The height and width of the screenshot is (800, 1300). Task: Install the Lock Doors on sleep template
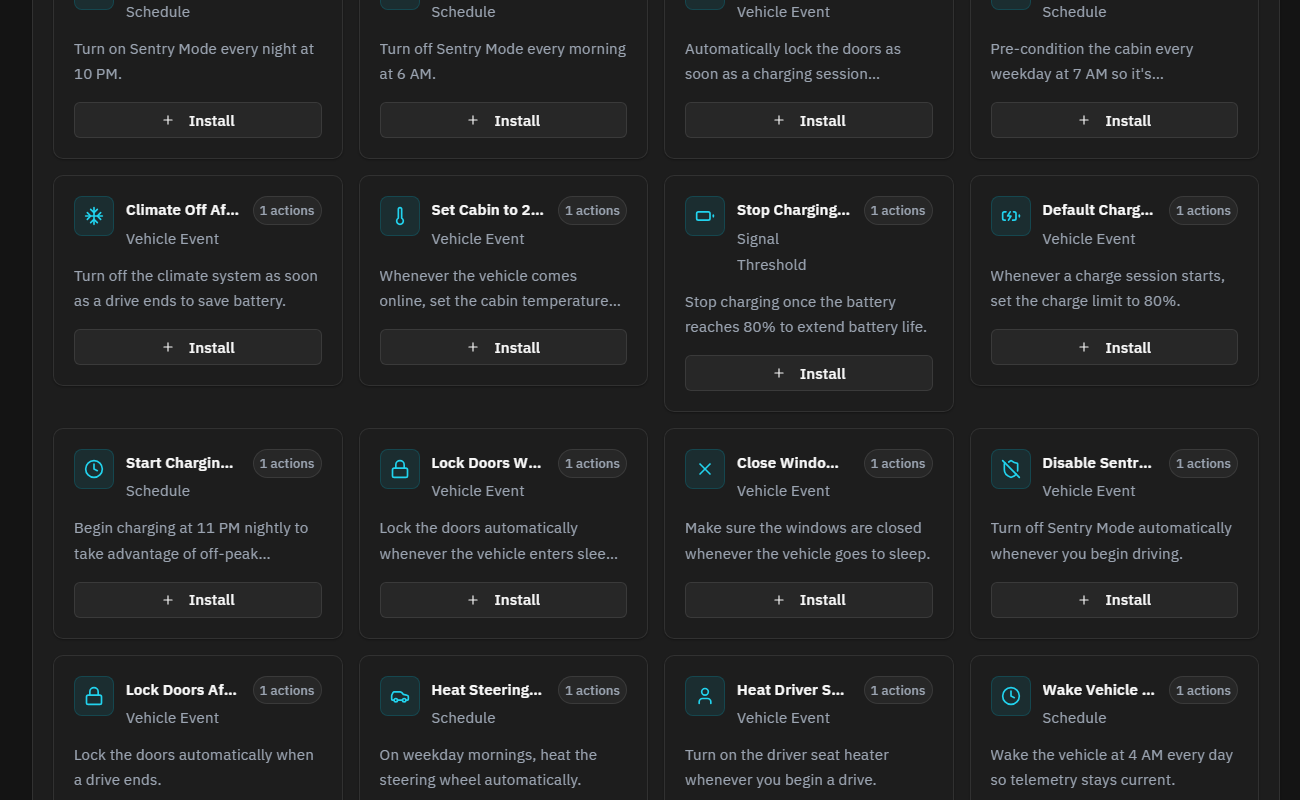pyautogui.click(x=503, y=600)
